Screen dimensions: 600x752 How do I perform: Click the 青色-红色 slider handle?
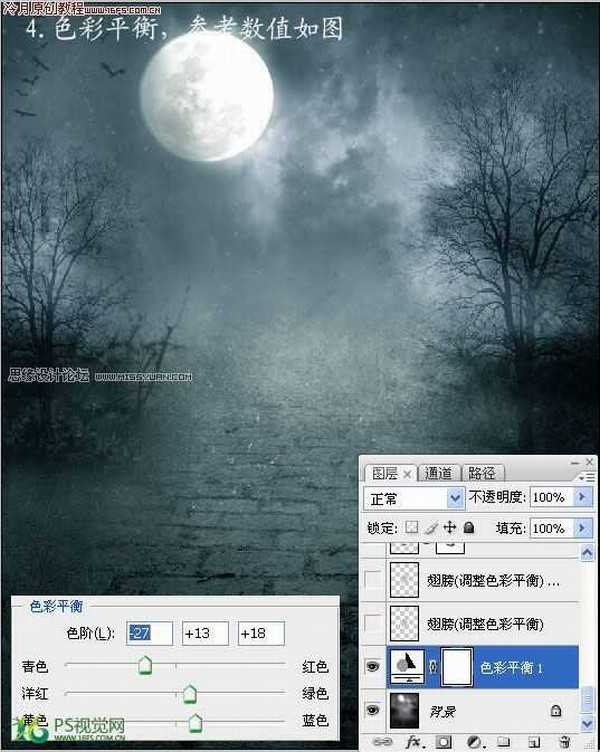click(x=145, y=665)
